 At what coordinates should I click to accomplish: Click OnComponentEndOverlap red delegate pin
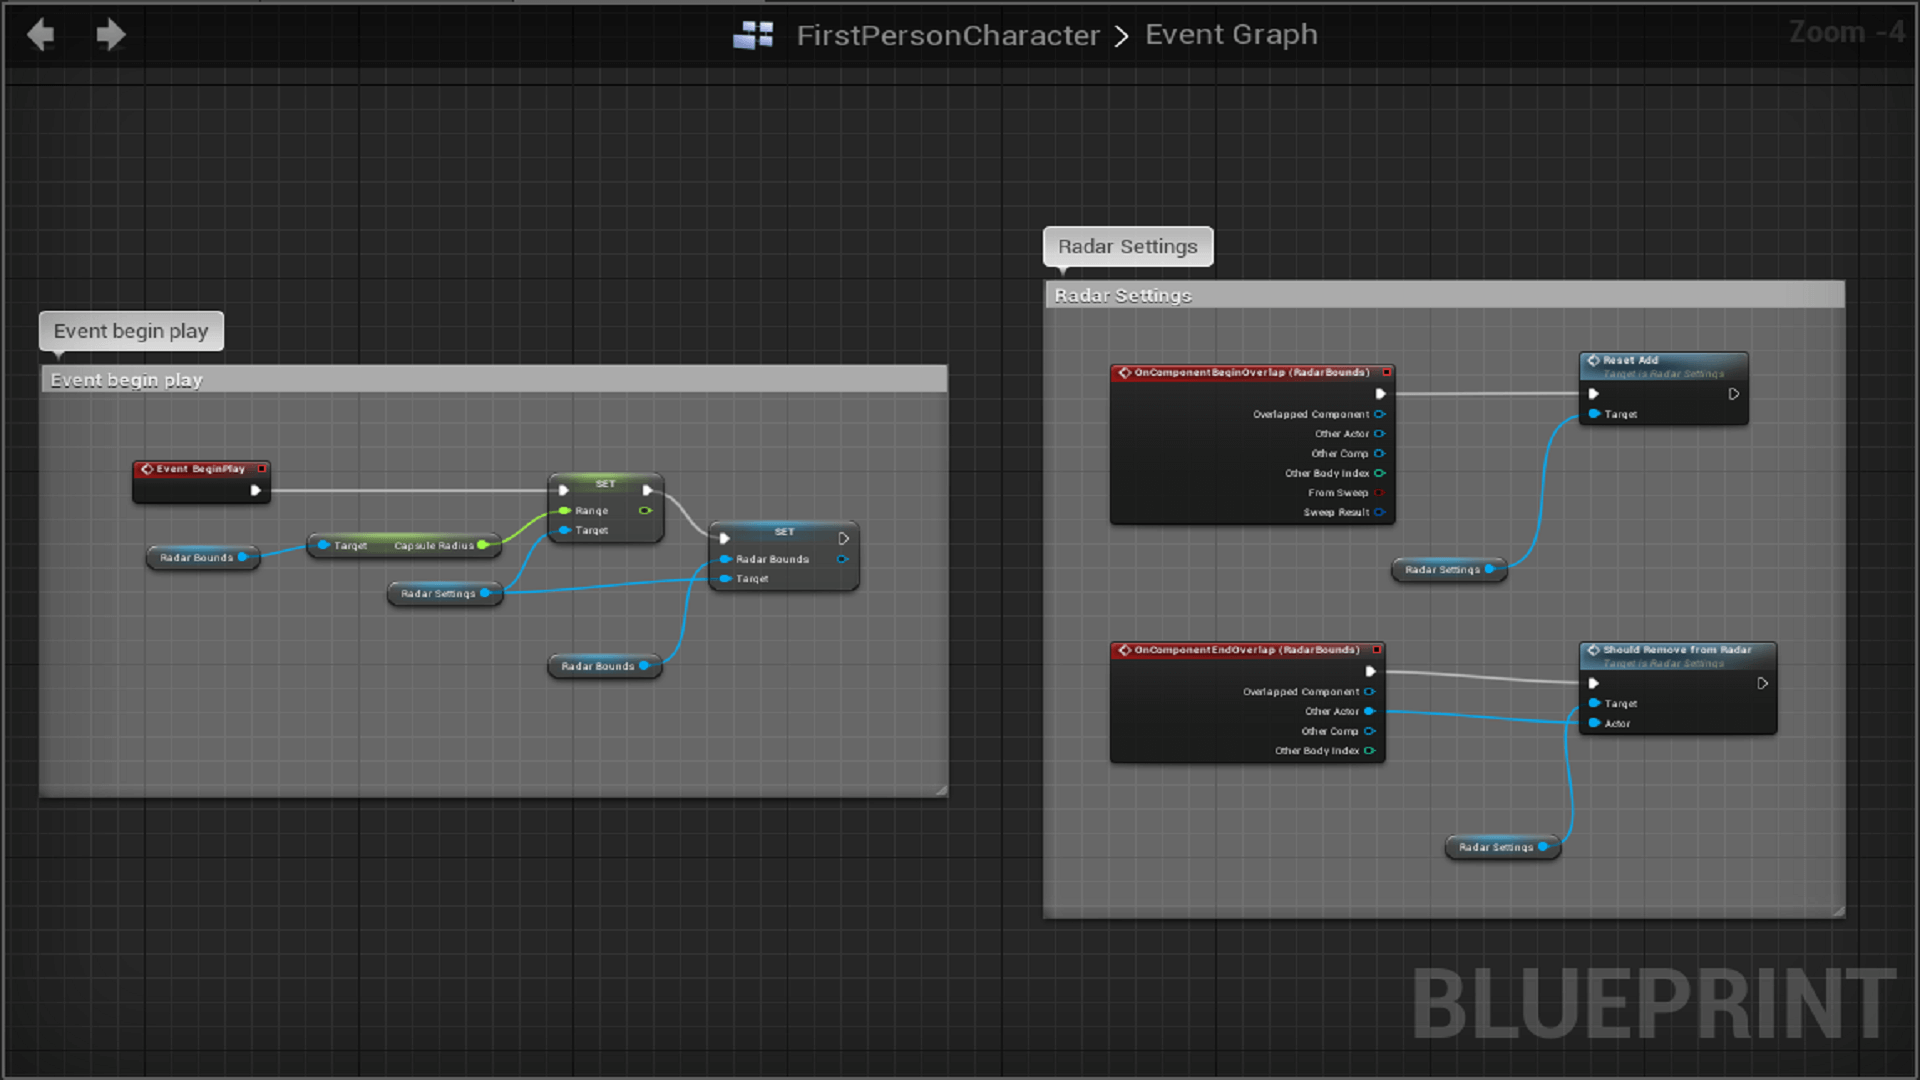(x=1377, y=650)
